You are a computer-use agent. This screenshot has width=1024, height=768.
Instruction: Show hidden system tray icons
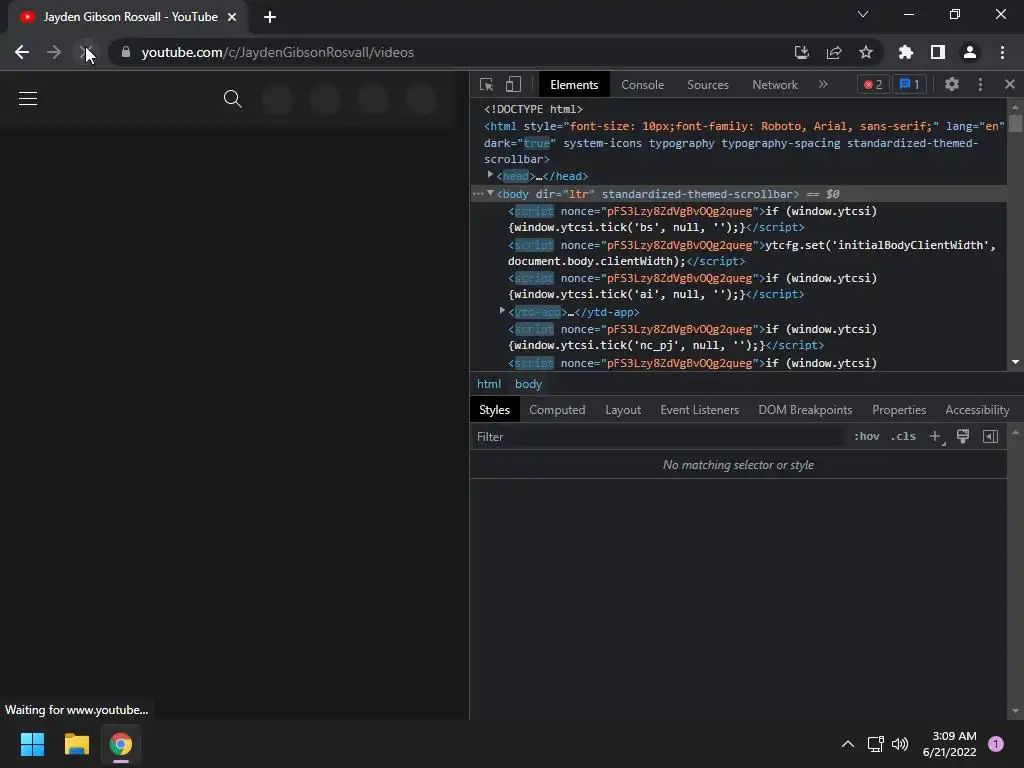point(848,744)
